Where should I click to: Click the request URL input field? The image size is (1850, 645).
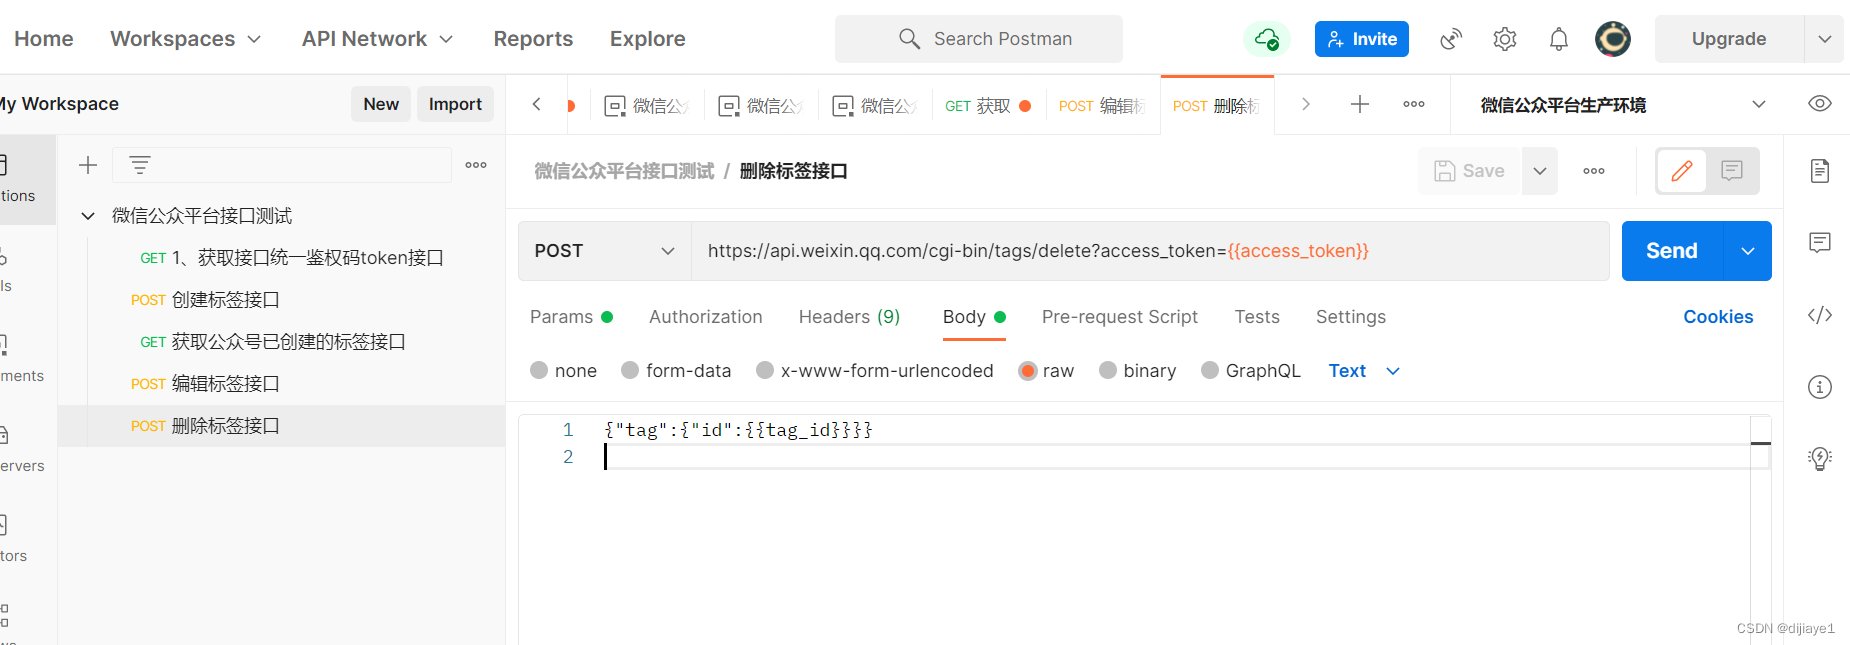[1150, 251]
